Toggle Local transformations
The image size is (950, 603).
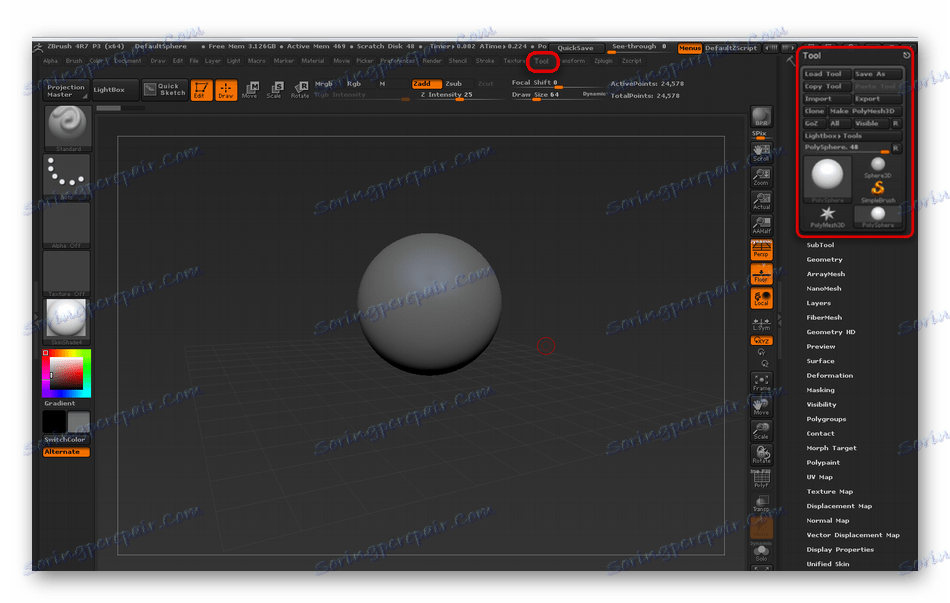pyautogui.click(x=762, y=298)
